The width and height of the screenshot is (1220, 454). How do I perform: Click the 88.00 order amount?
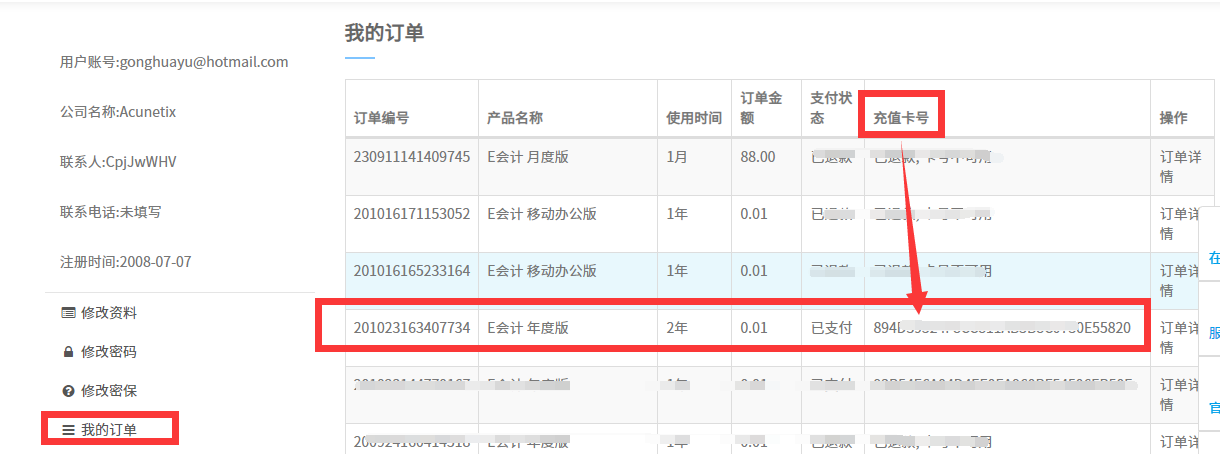pyautogui.click(x=757, y=156)
